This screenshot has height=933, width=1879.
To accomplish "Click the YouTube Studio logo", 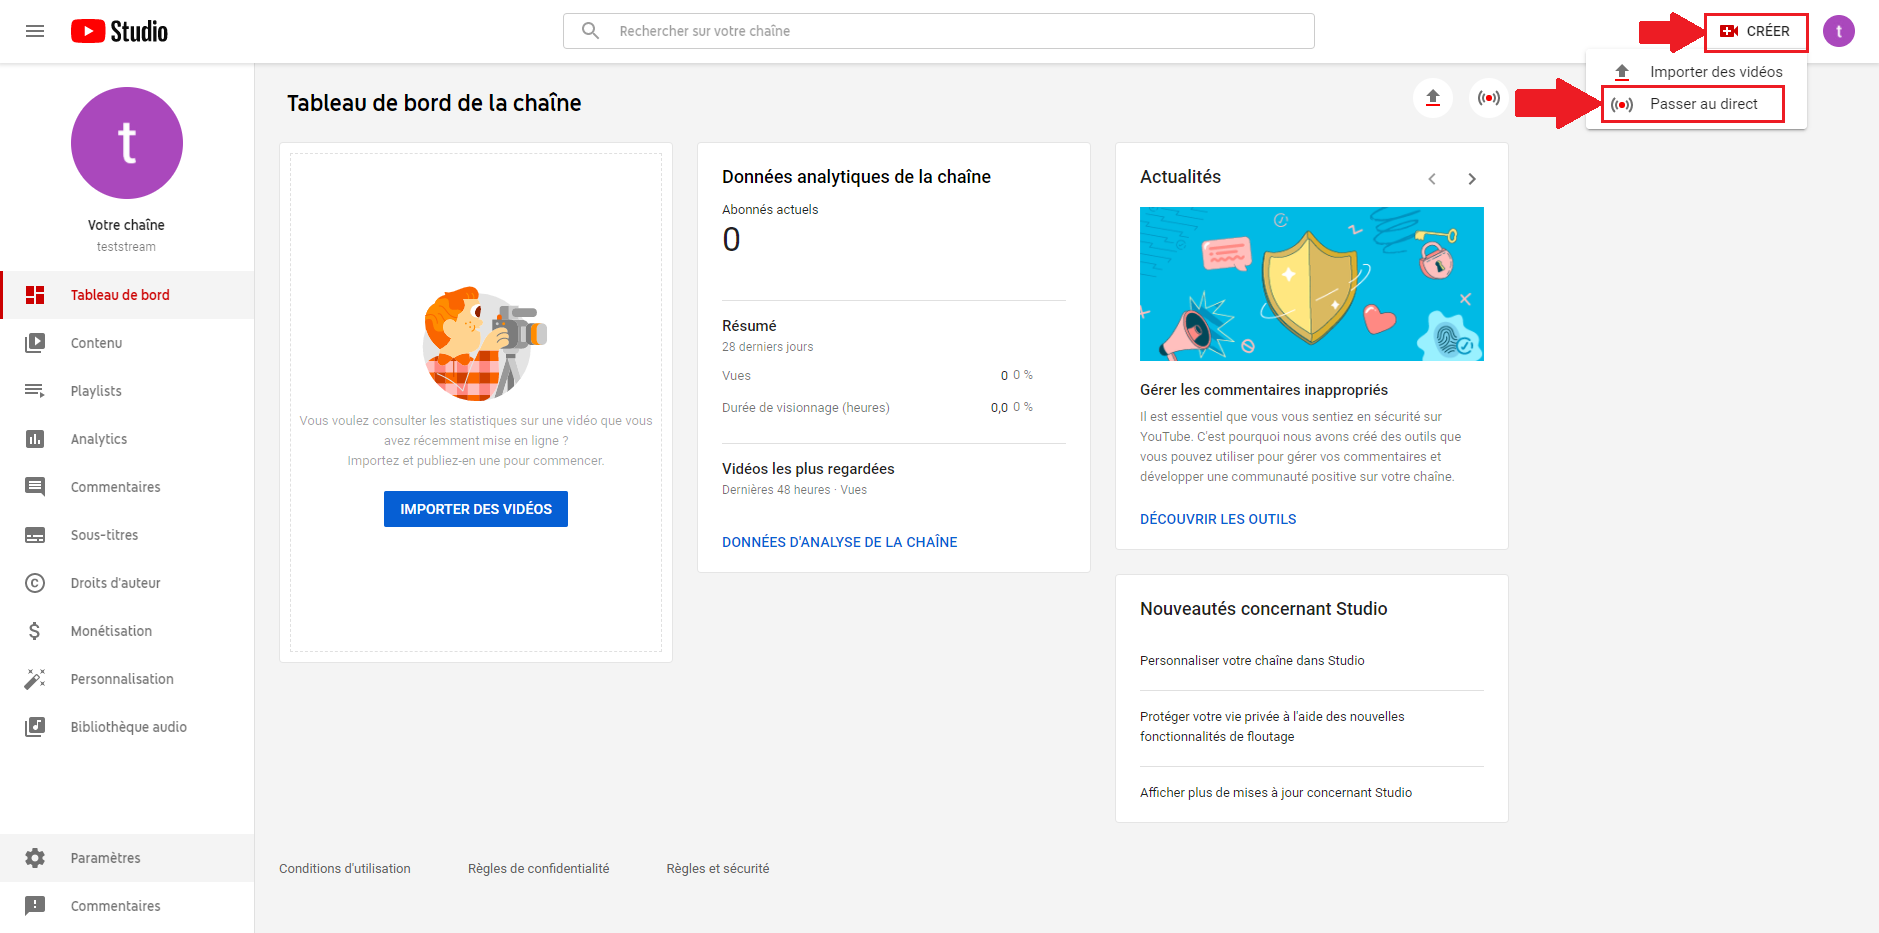I will click(119, 31).
